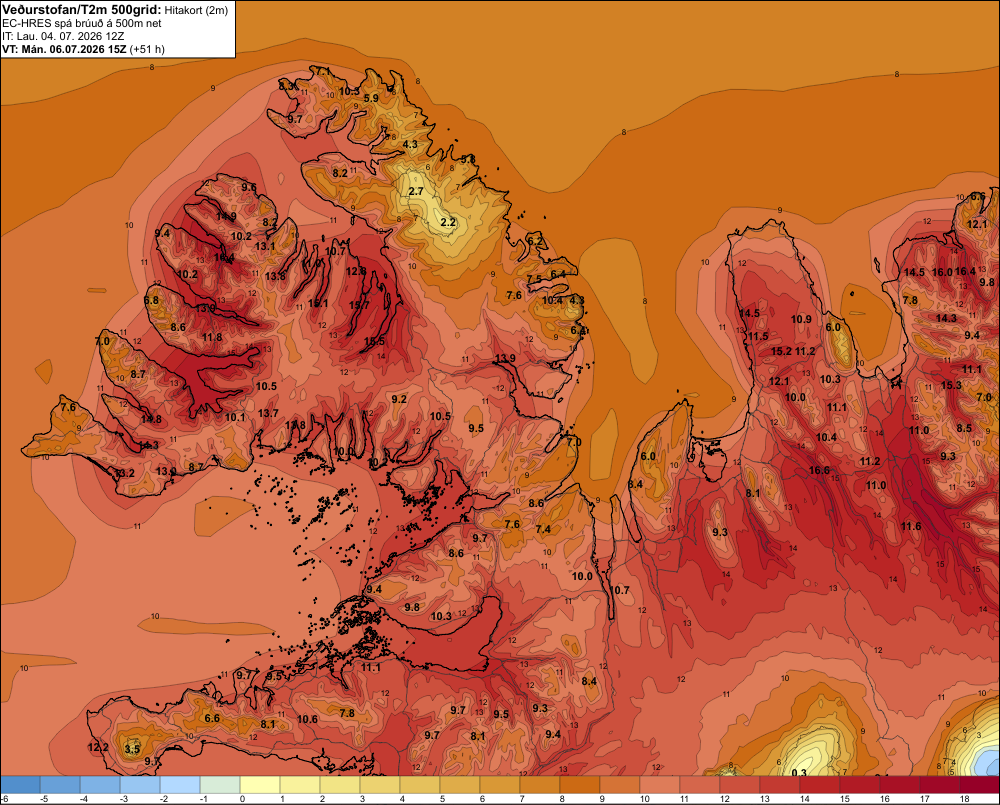
Task: Pick the legend swatch between 8 and 9
Action: click(x=580, y=785)
